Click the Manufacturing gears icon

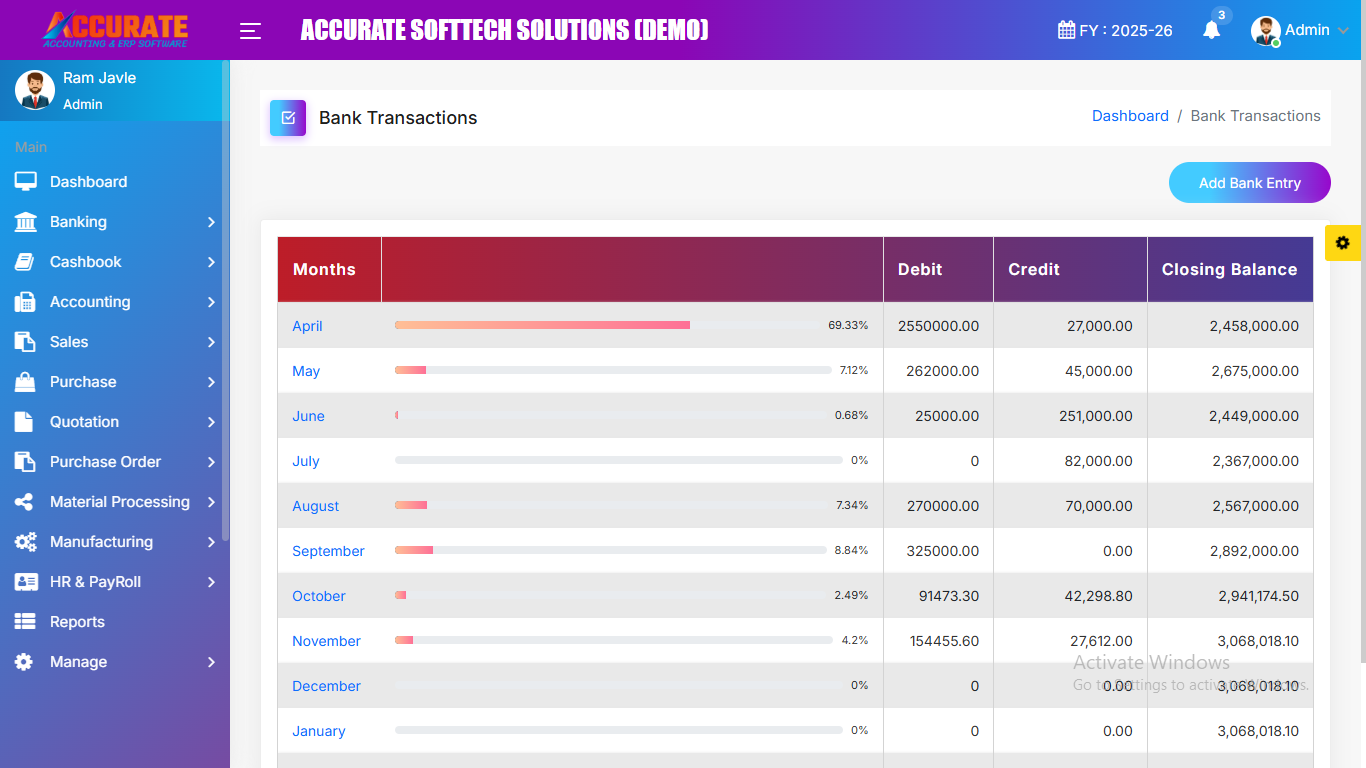[25, 542]
